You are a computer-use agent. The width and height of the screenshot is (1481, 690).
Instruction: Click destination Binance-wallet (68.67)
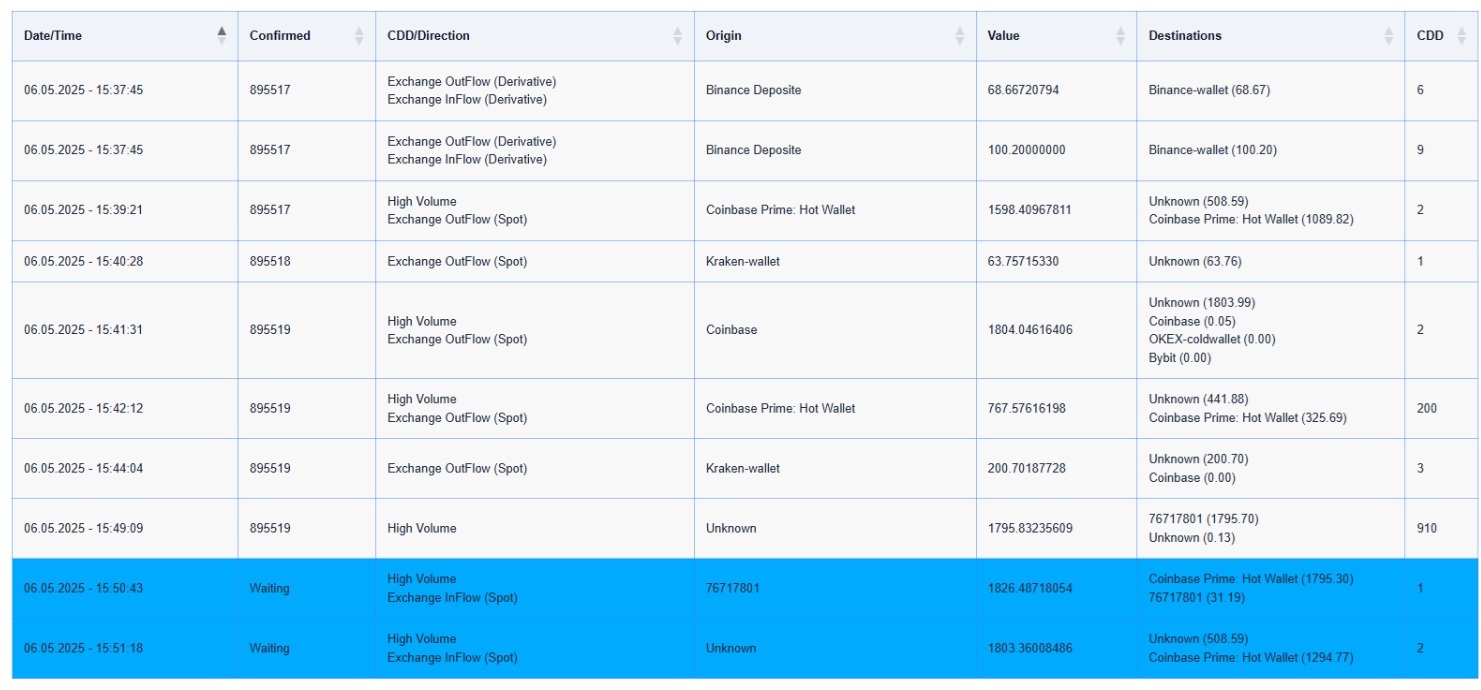[1209, 90]
